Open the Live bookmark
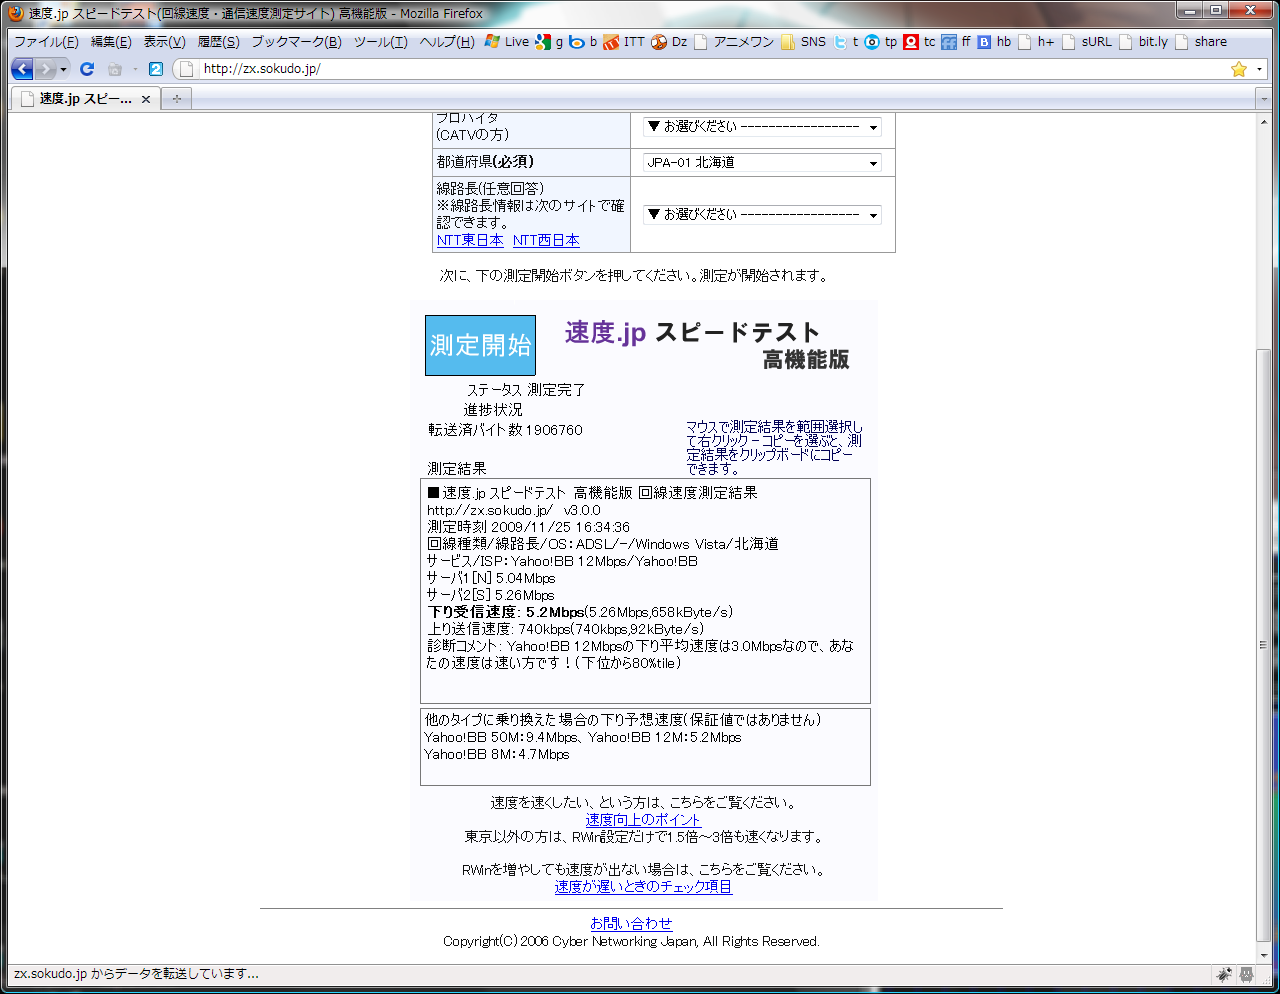This screenshot has height=994, width=1280. pos(507,42)
